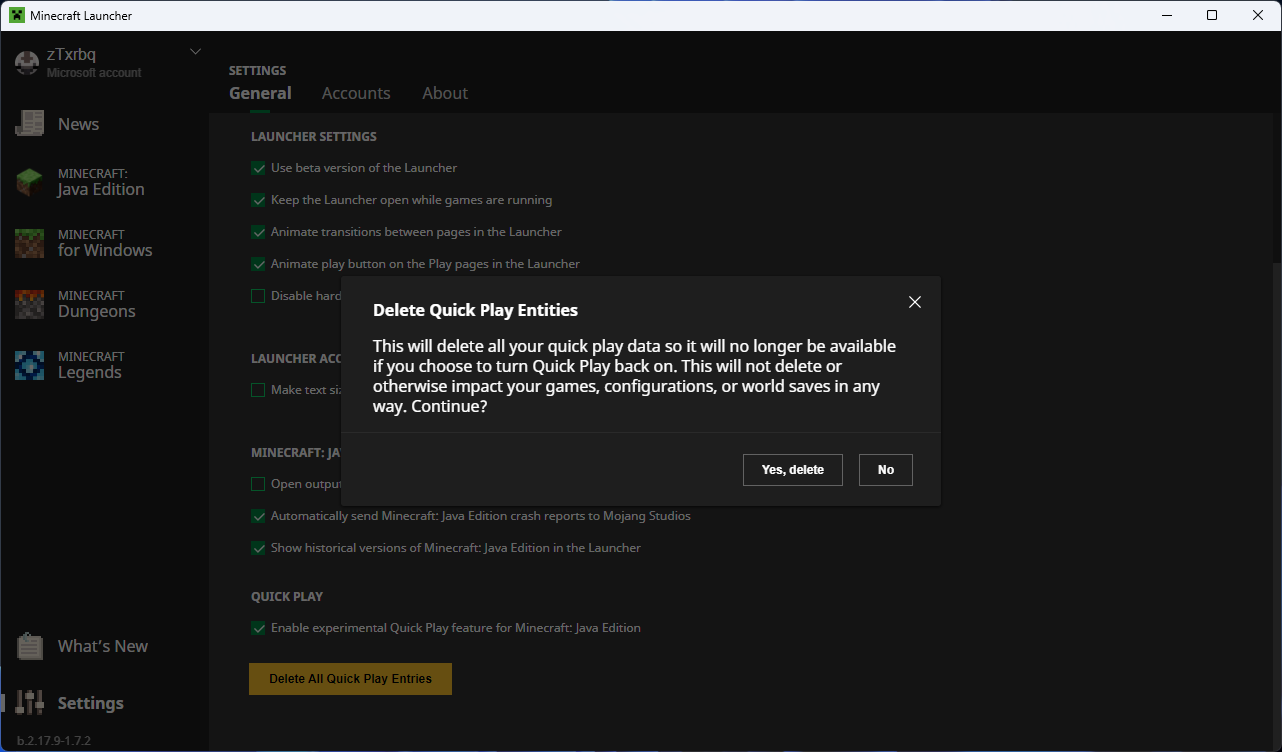Viewport: 1282px width, 752px height.
Task: Toggle 'Show historical versions' checkbox
Action: point(258,548)
